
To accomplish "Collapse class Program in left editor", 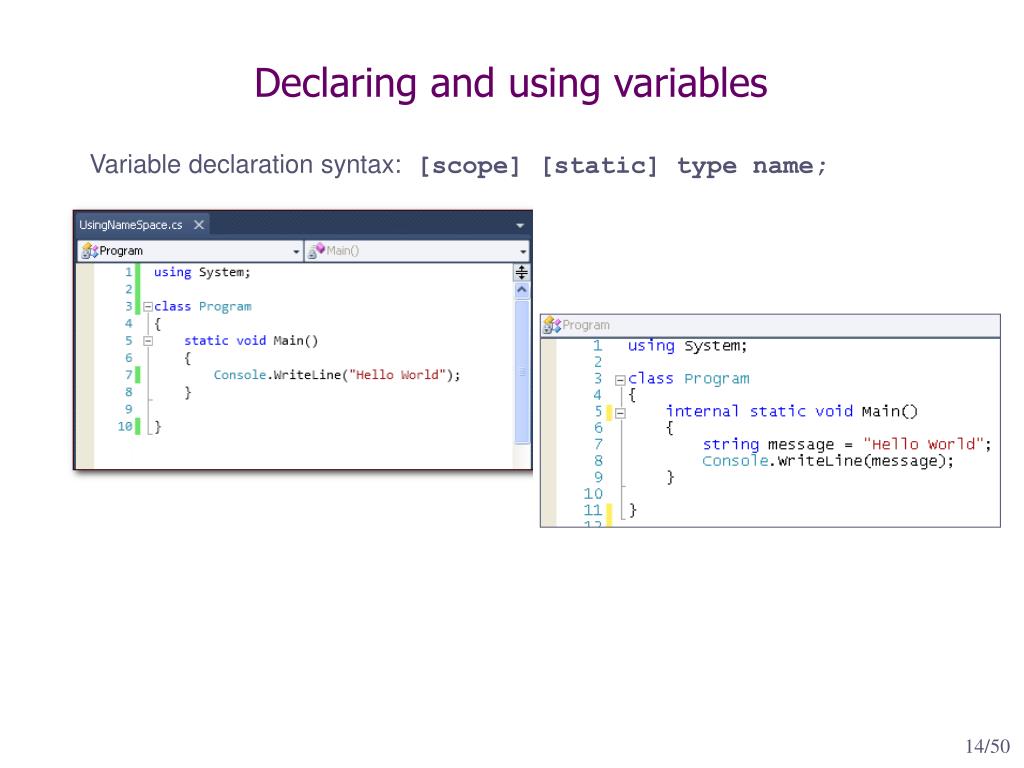I will (148, 306).
